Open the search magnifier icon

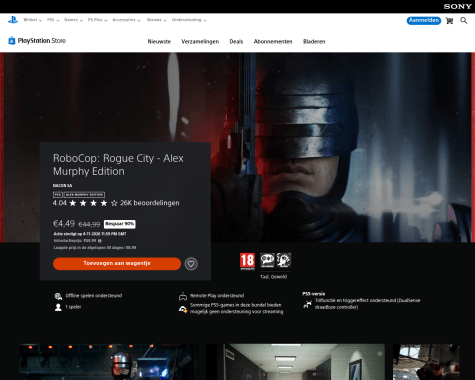point(464,21)
